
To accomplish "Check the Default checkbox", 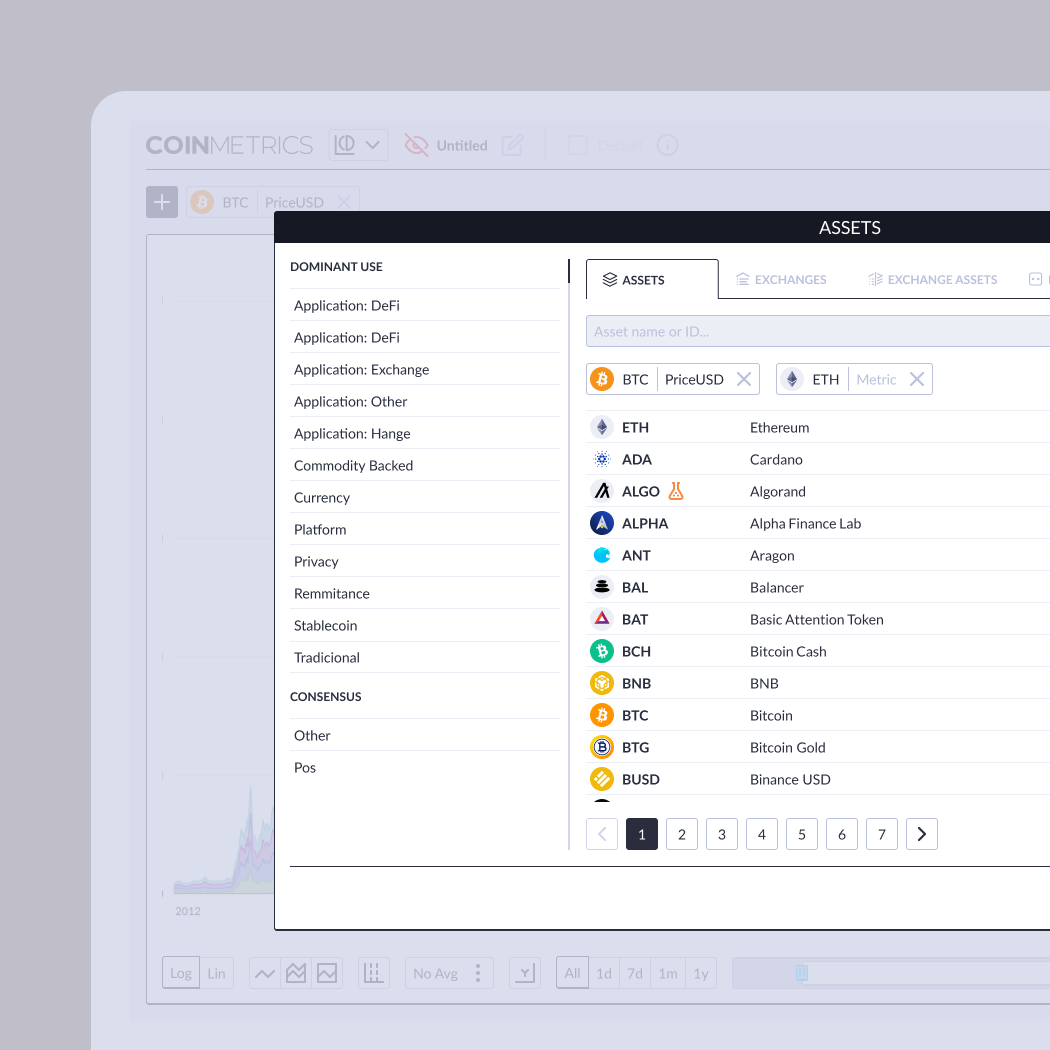I will coord(577,145).
